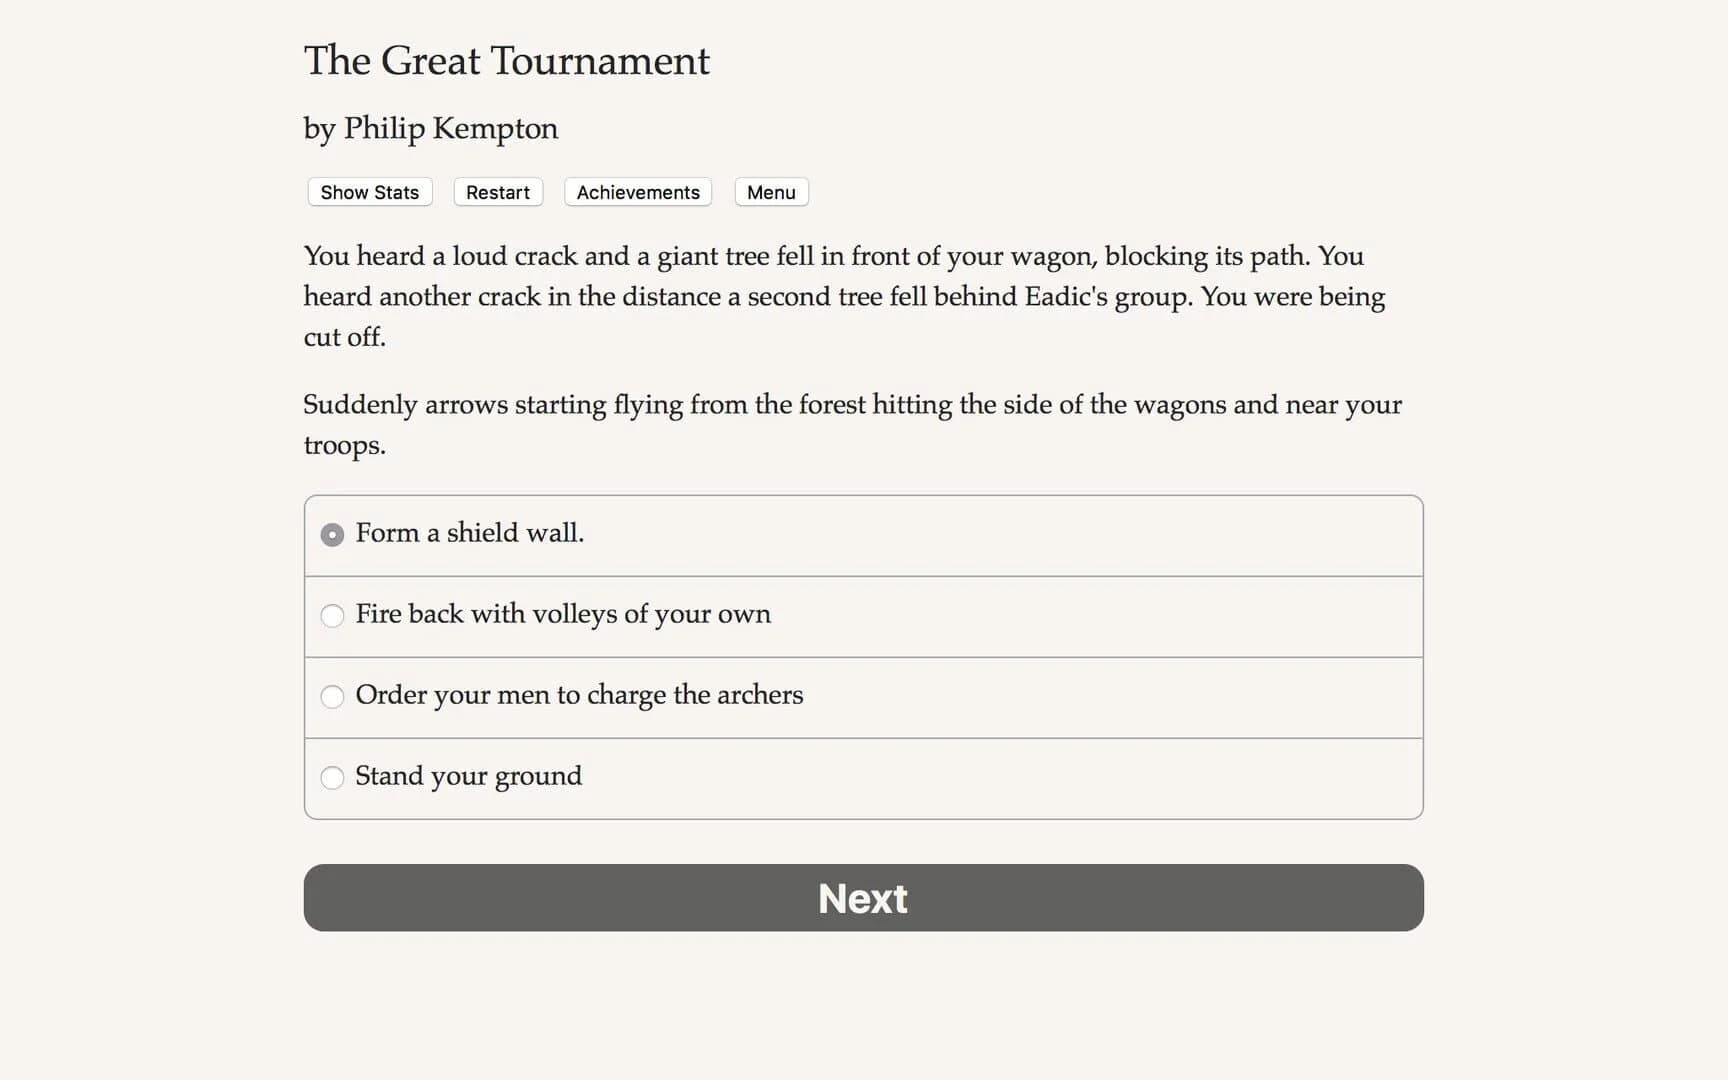This screenshot has height=1080, width=1728.
Task: Open the game Menu
Action: (770, 192)
